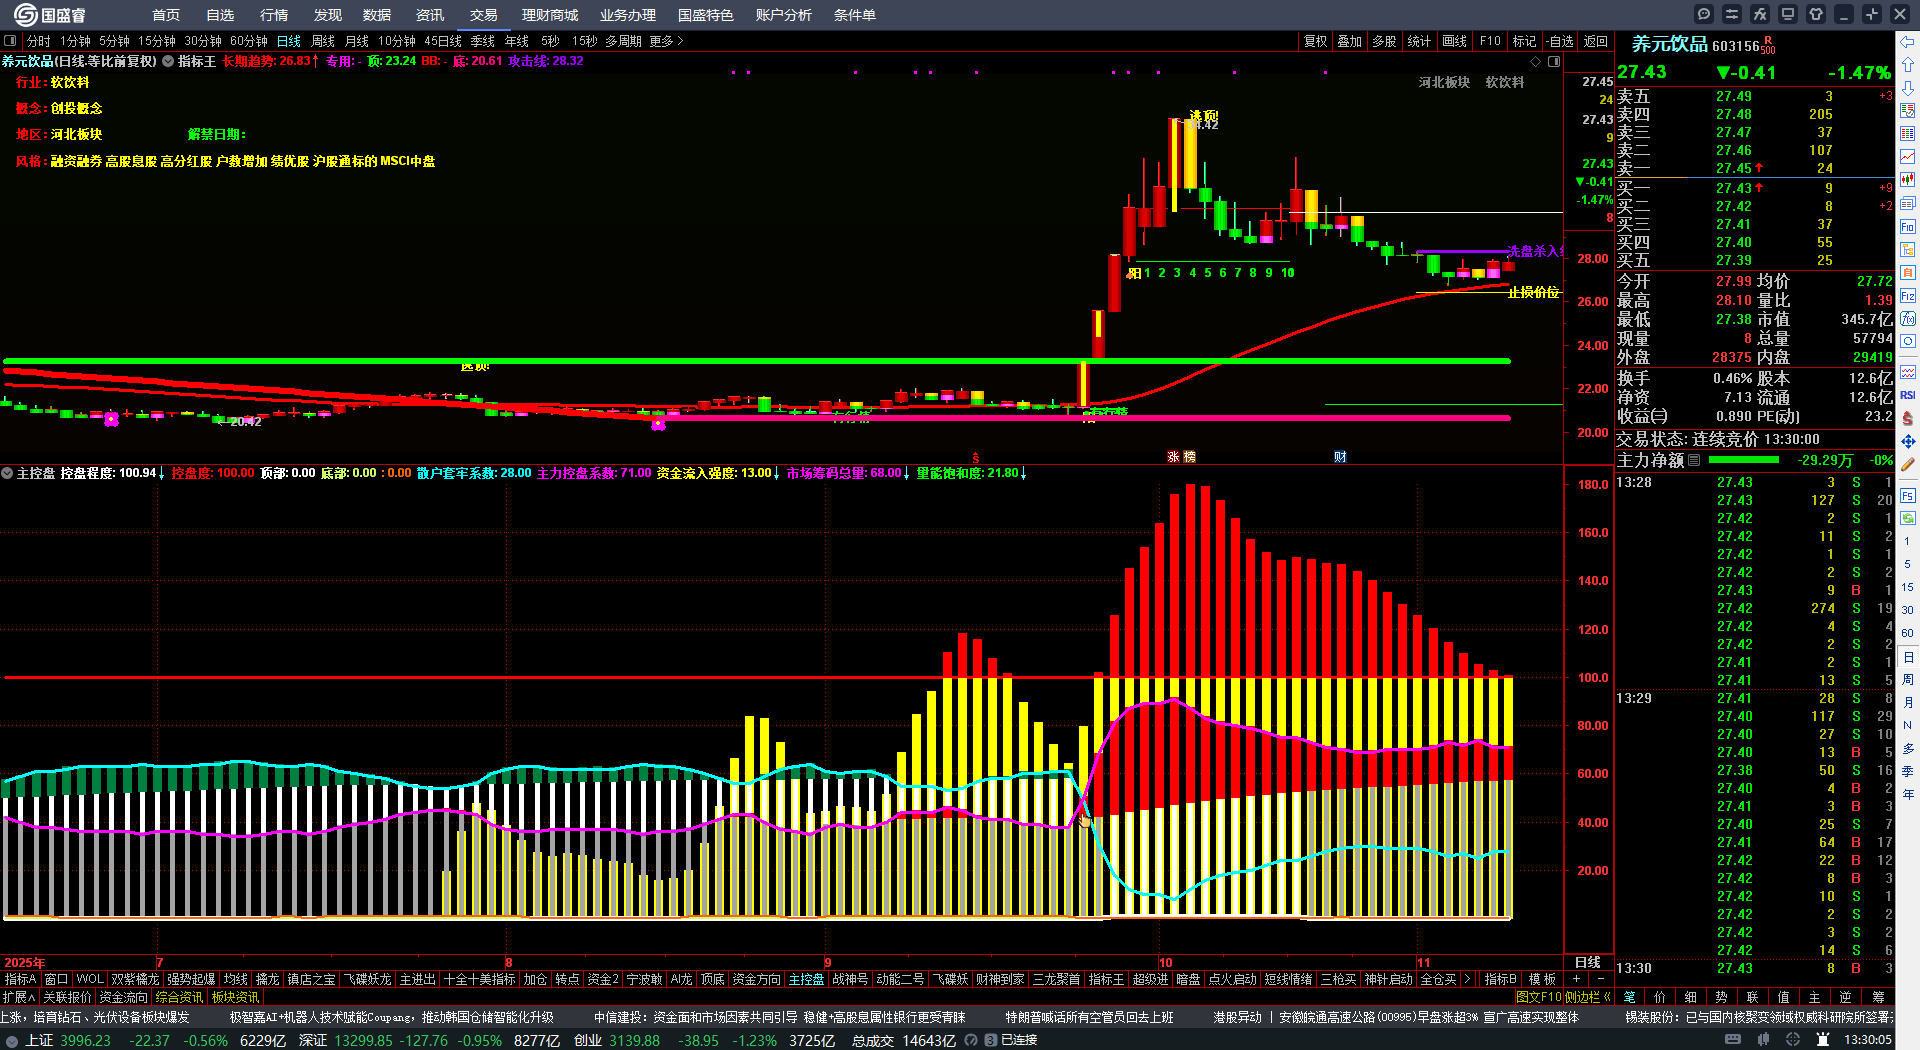Viewport: 1920px width, 1050px height.
Task: Switch to the 60分钟 period
Action: [249, 41]
